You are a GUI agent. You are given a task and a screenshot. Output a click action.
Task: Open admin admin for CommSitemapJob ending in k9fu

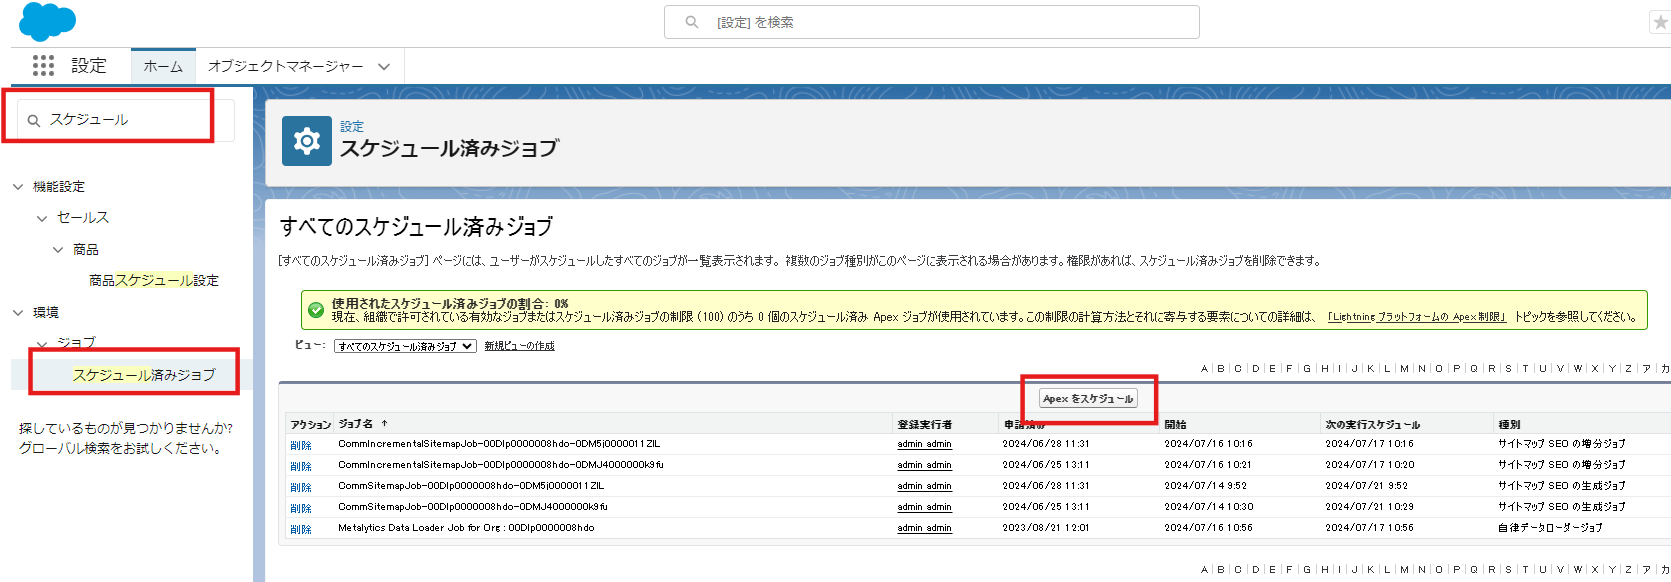(x=924, y=507)
